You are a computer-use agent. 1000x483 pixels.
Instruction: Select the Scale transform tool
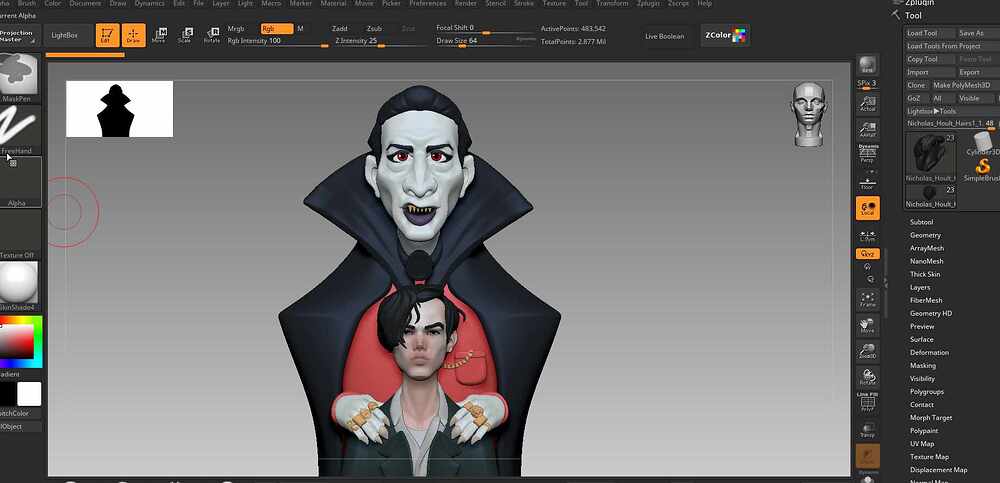point(185,35)
